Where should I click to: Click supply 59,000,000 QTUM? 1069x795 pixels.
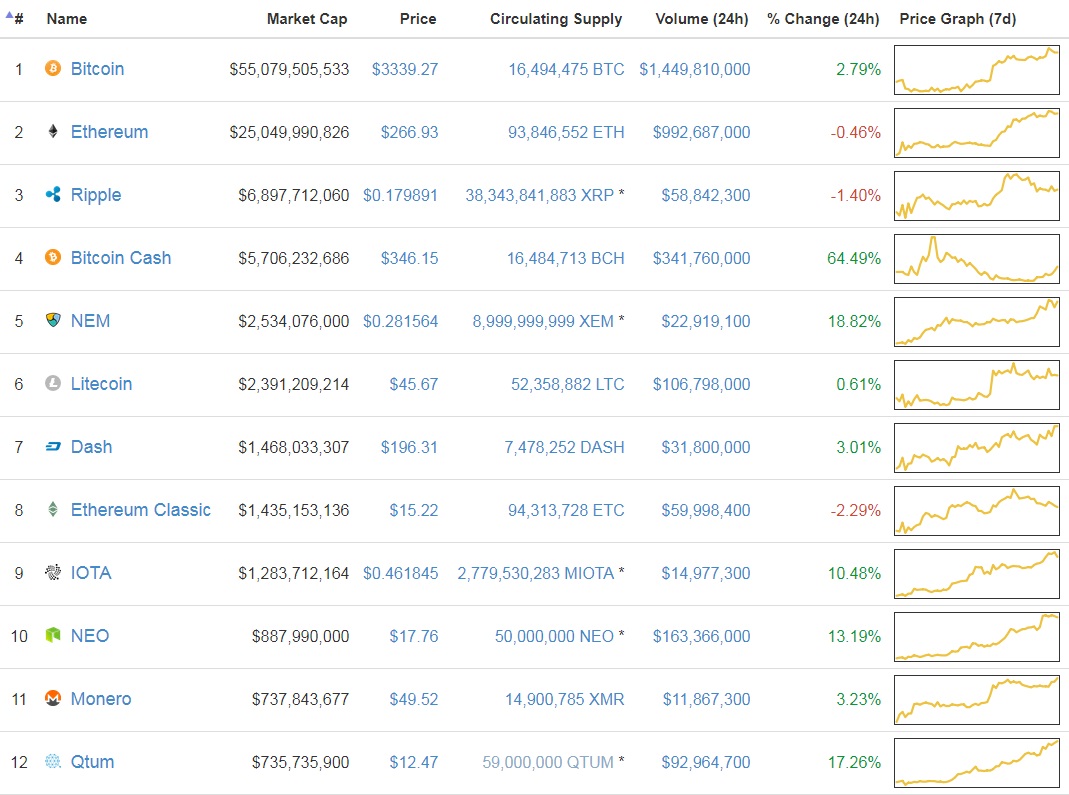(x=548, y=762)
